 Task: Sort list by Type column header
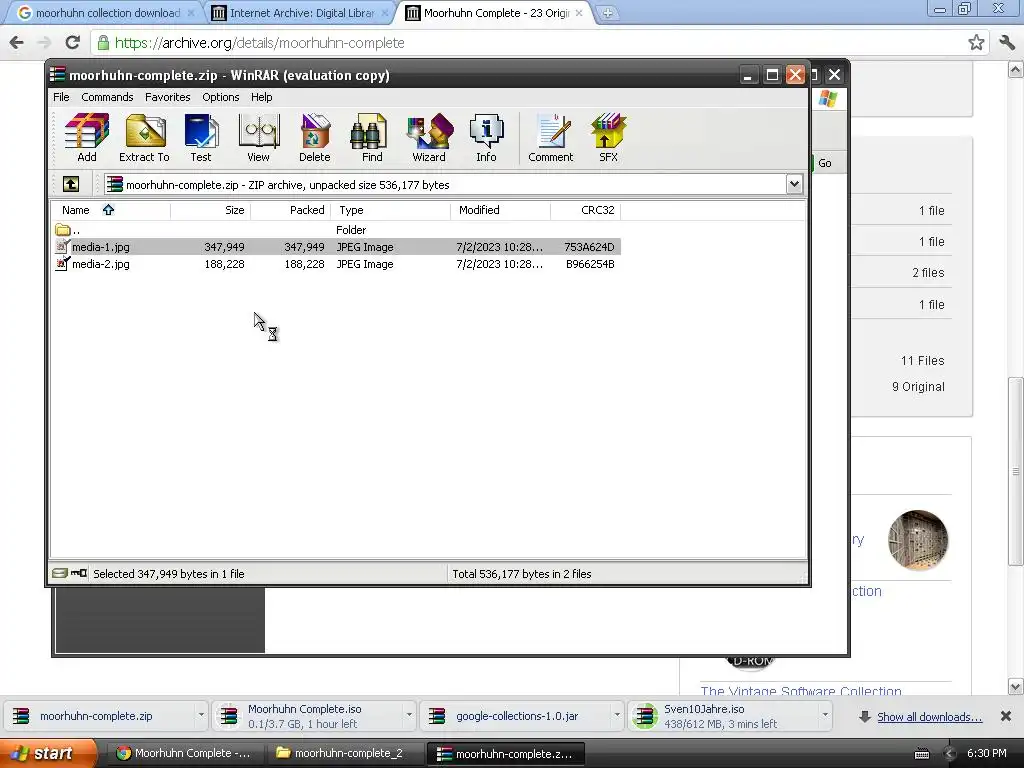click(391, 210)
